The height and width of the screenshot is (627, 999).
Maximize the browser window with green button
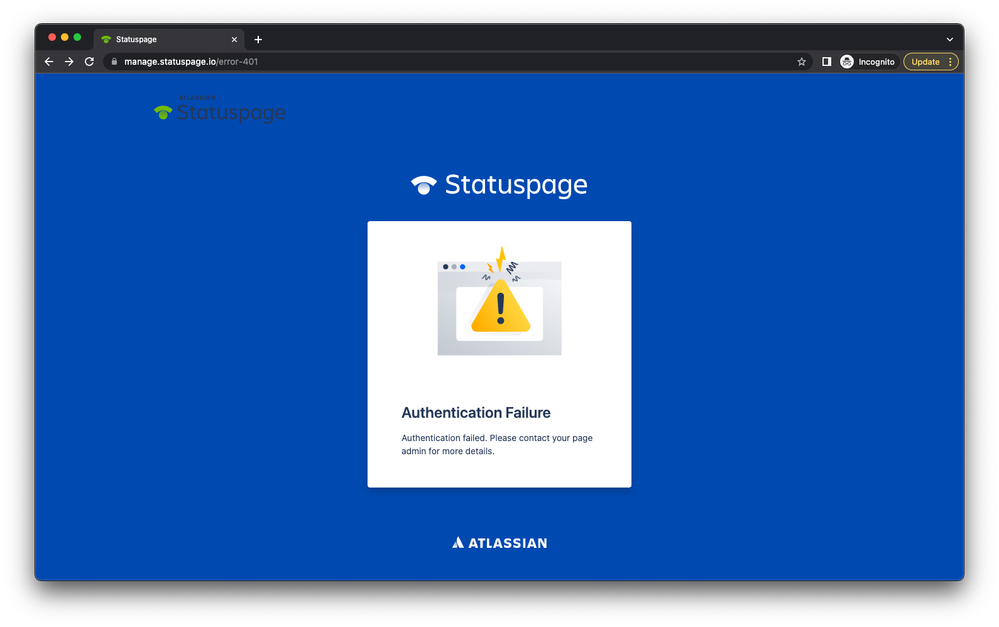77,38
